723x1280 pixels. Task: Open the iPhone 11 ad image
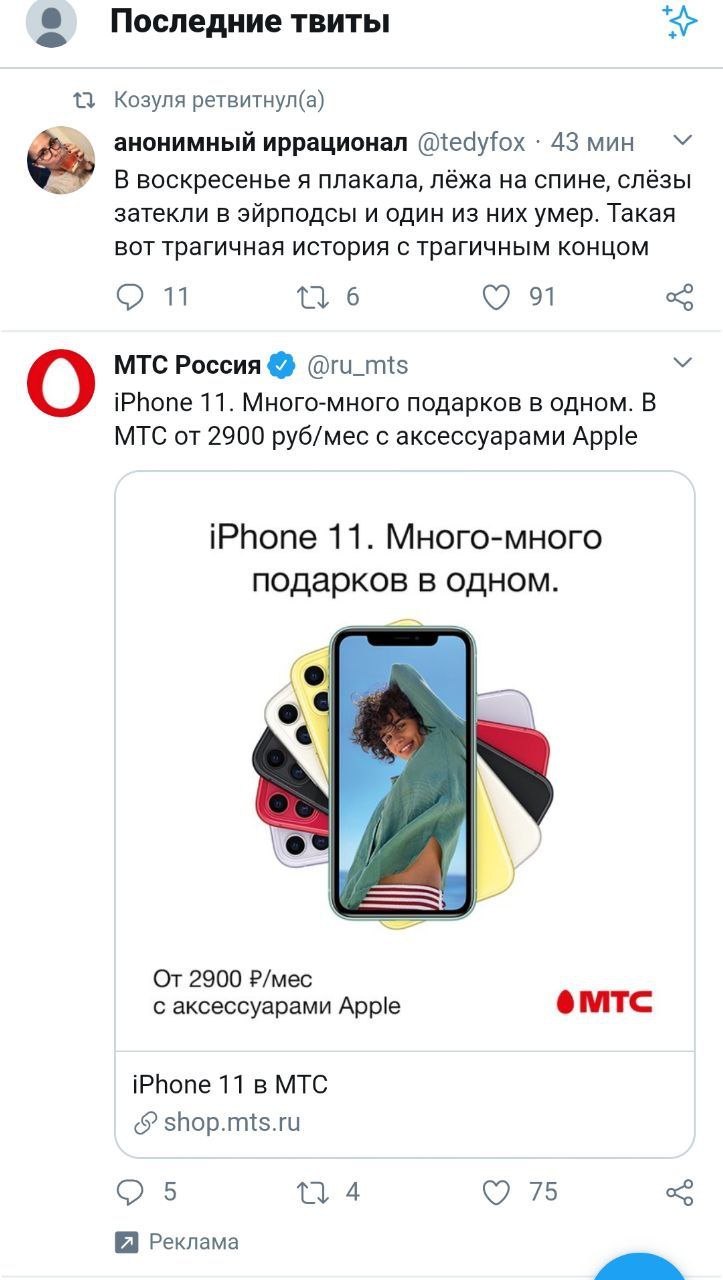tap(405, 761)
